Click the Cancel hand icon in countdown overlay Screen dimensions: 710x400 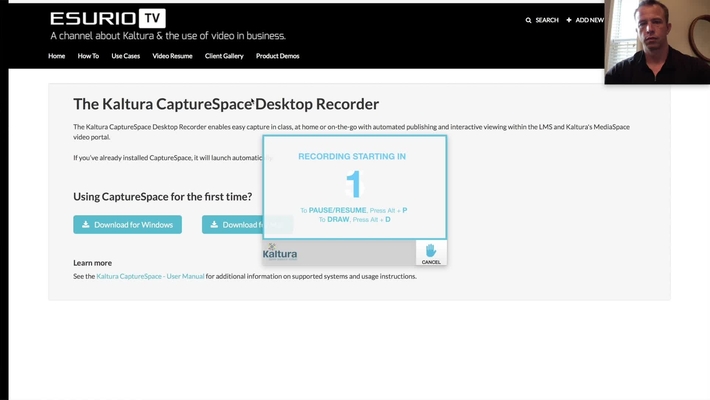(x=431, y=251)
